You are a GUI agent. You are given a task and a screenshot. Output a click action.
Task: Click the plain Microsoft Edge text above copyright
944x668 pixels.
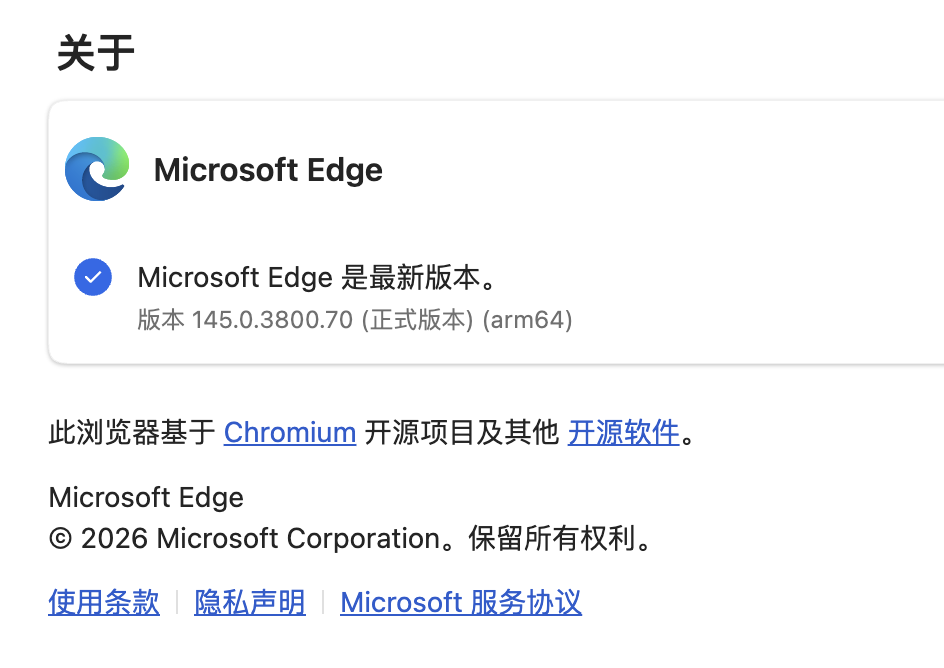click(146, 497)
